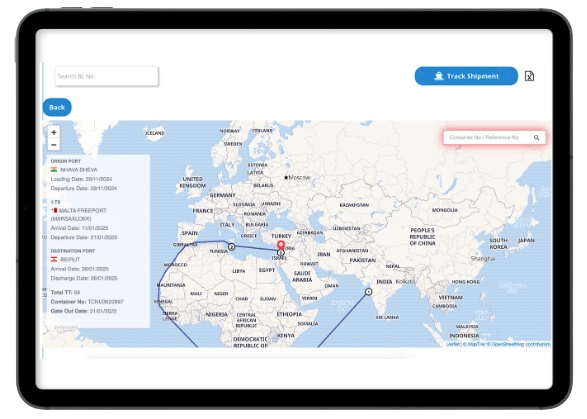The image size is (587, 419).
Task: Click the circle marker under the red pin
Action: point(281,253)
